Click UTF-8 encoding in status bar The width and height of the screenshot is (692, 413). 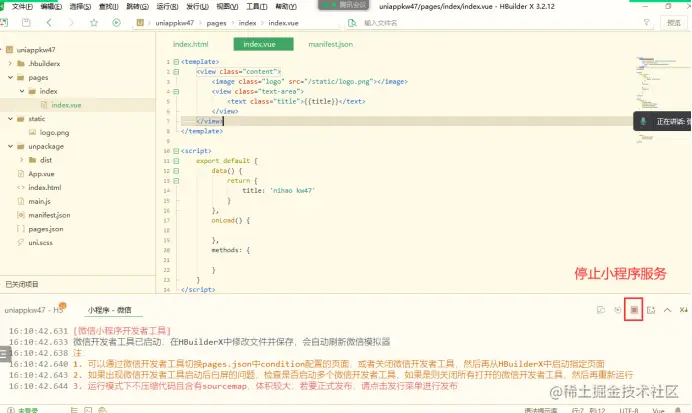click(628, 410)
